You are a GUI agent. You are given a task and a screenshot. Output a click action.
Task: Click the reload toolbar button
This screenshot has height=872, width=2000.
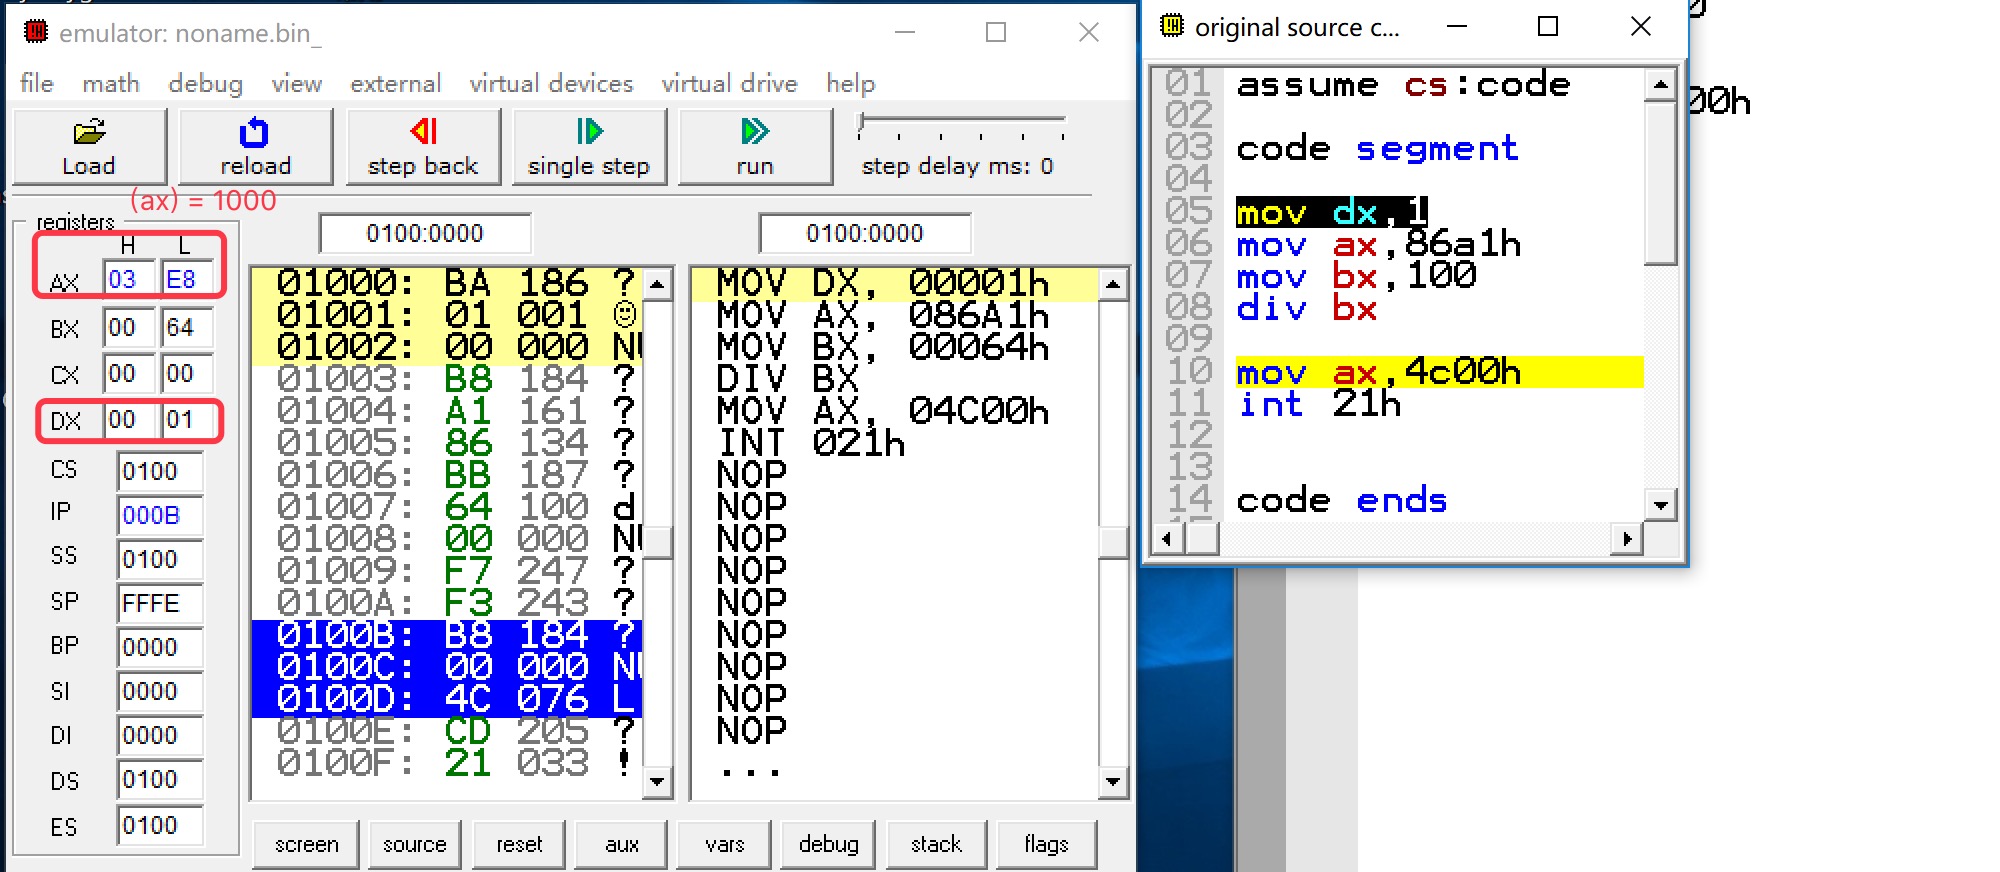coord(255,147)
